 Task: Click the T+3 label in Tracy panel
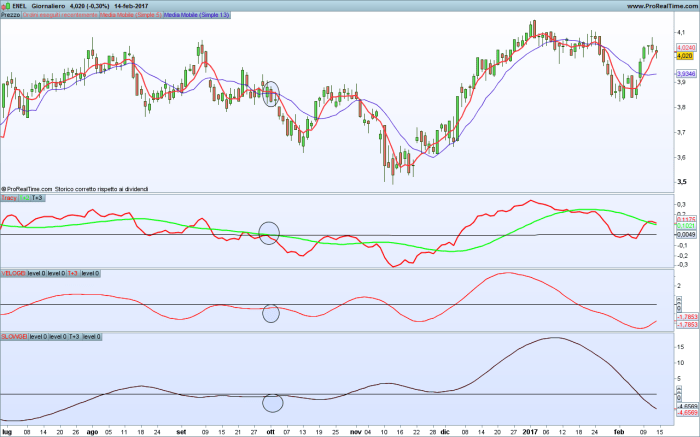pyautogui.click(x=38, y=198)
